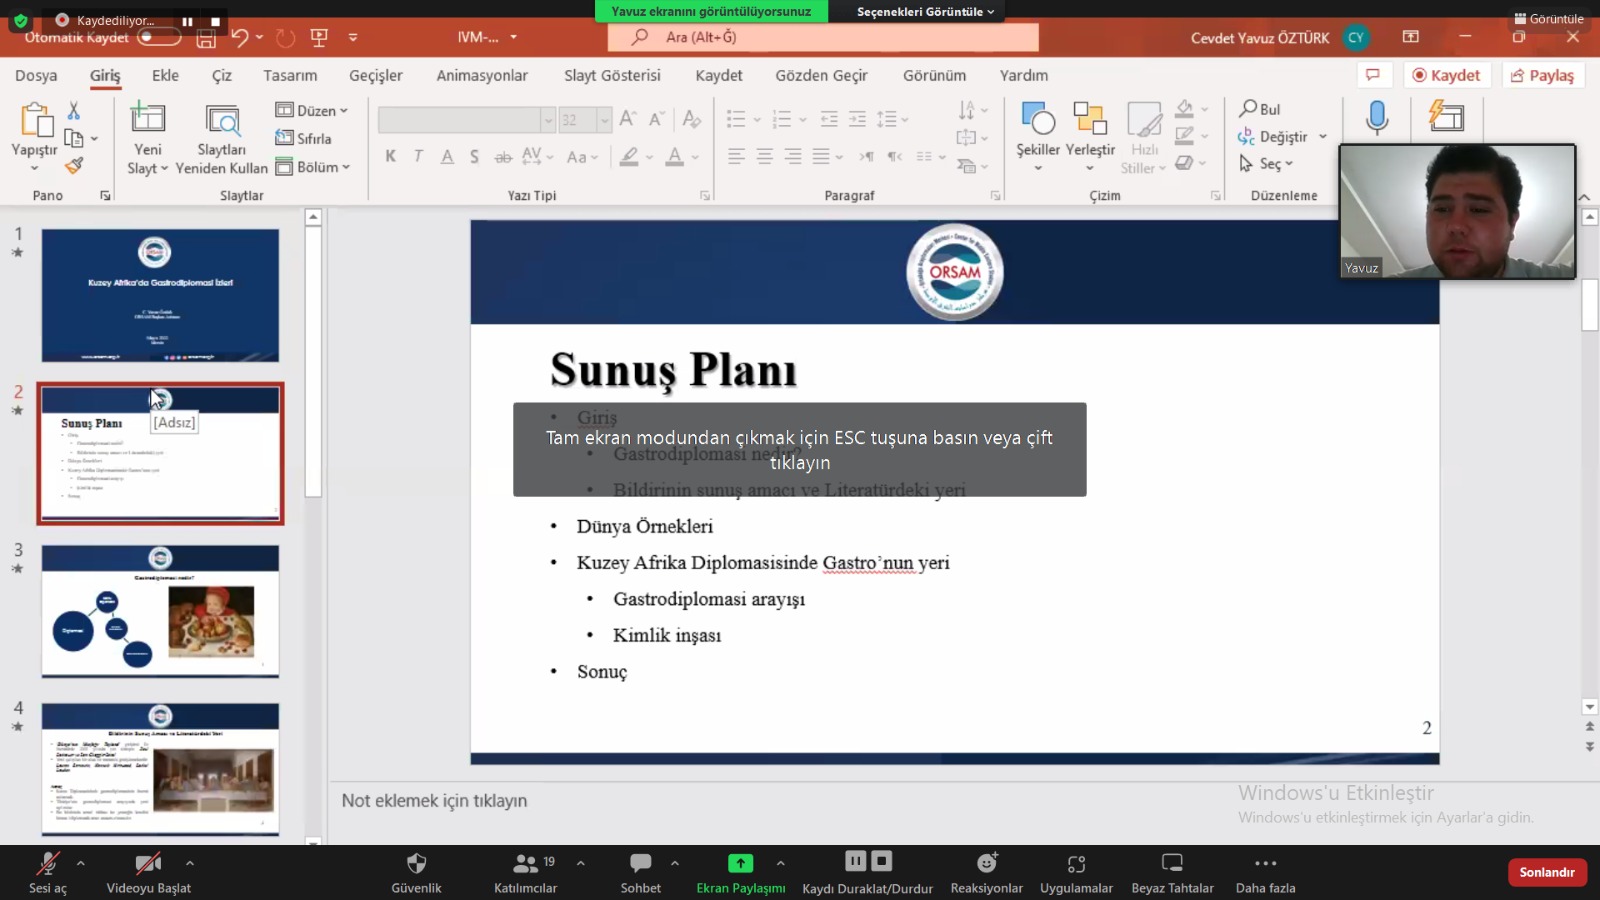Click Slaytları Yeniden Kullan icon
The width and height of the screenshot is (1600, 900).
point(222,120)
